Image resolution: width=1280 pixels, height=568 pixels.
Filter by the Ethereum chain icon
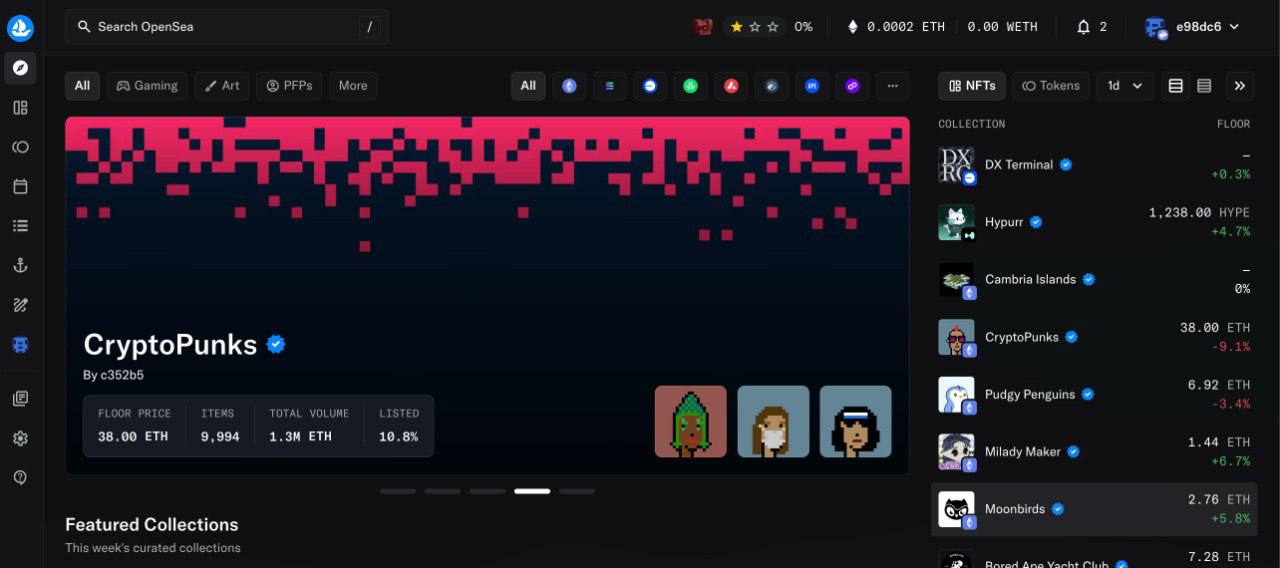coord(569,86)
